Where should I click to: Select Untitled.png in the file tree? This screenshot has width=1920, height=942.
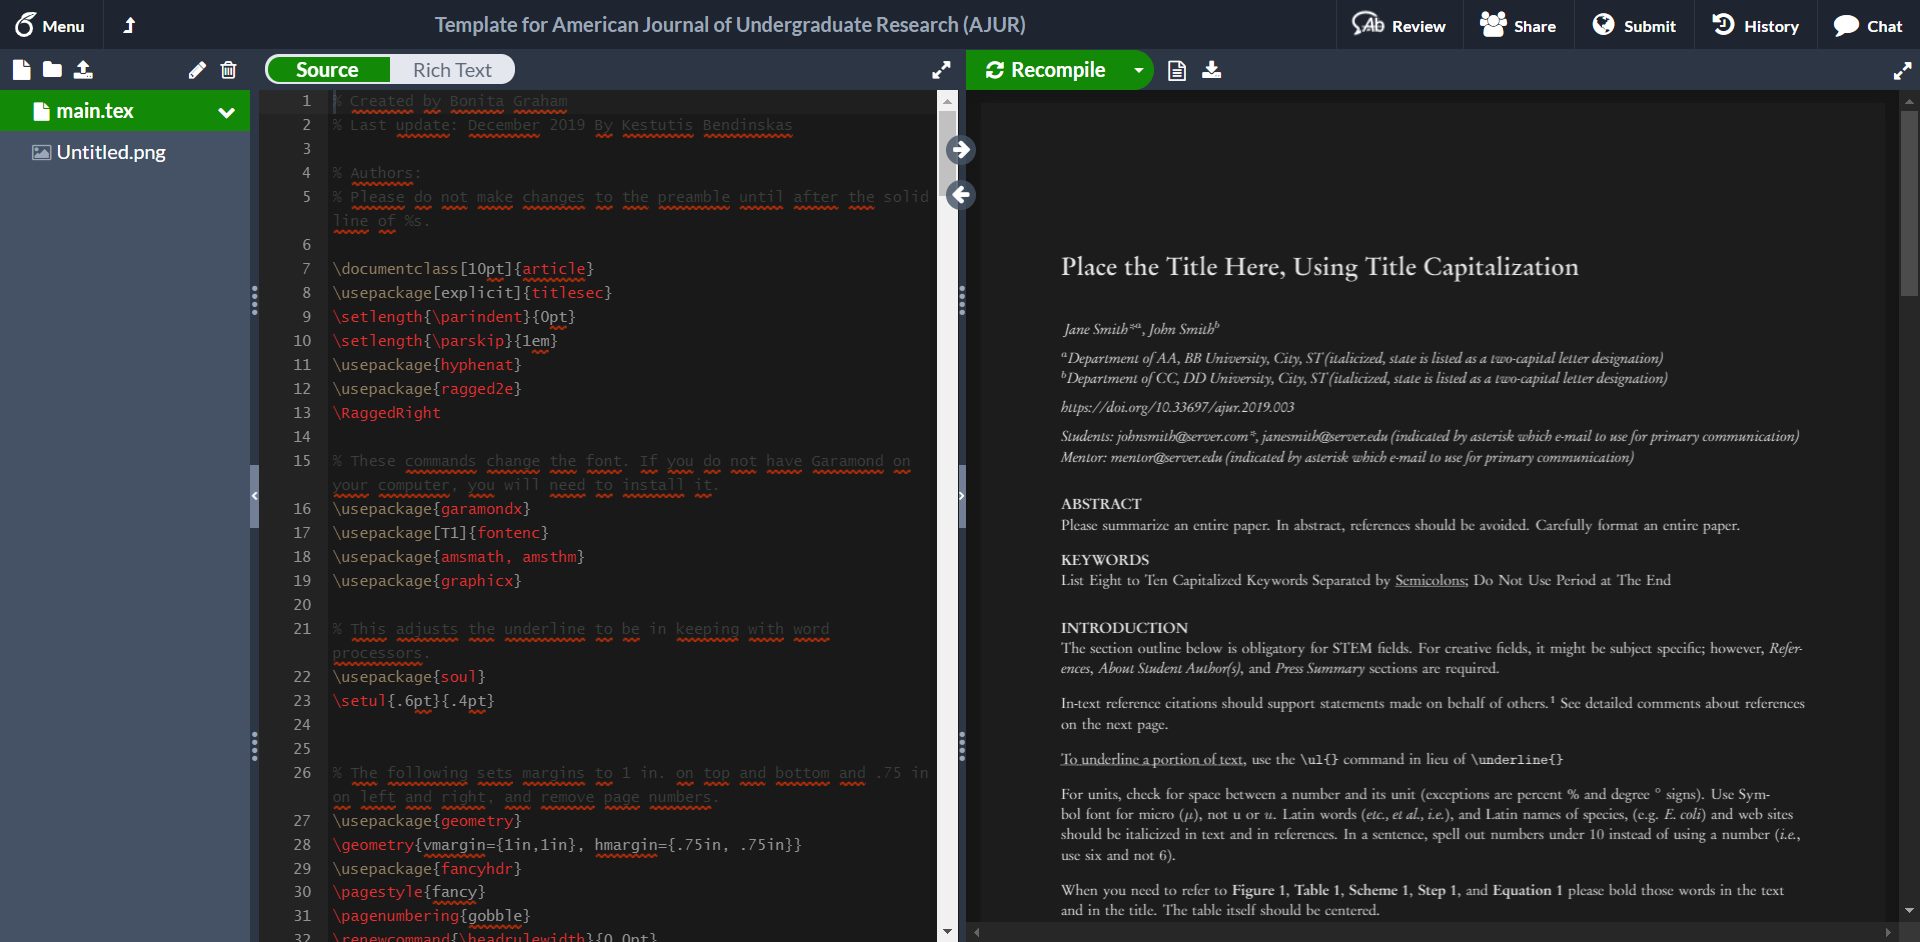click(110, 152)
